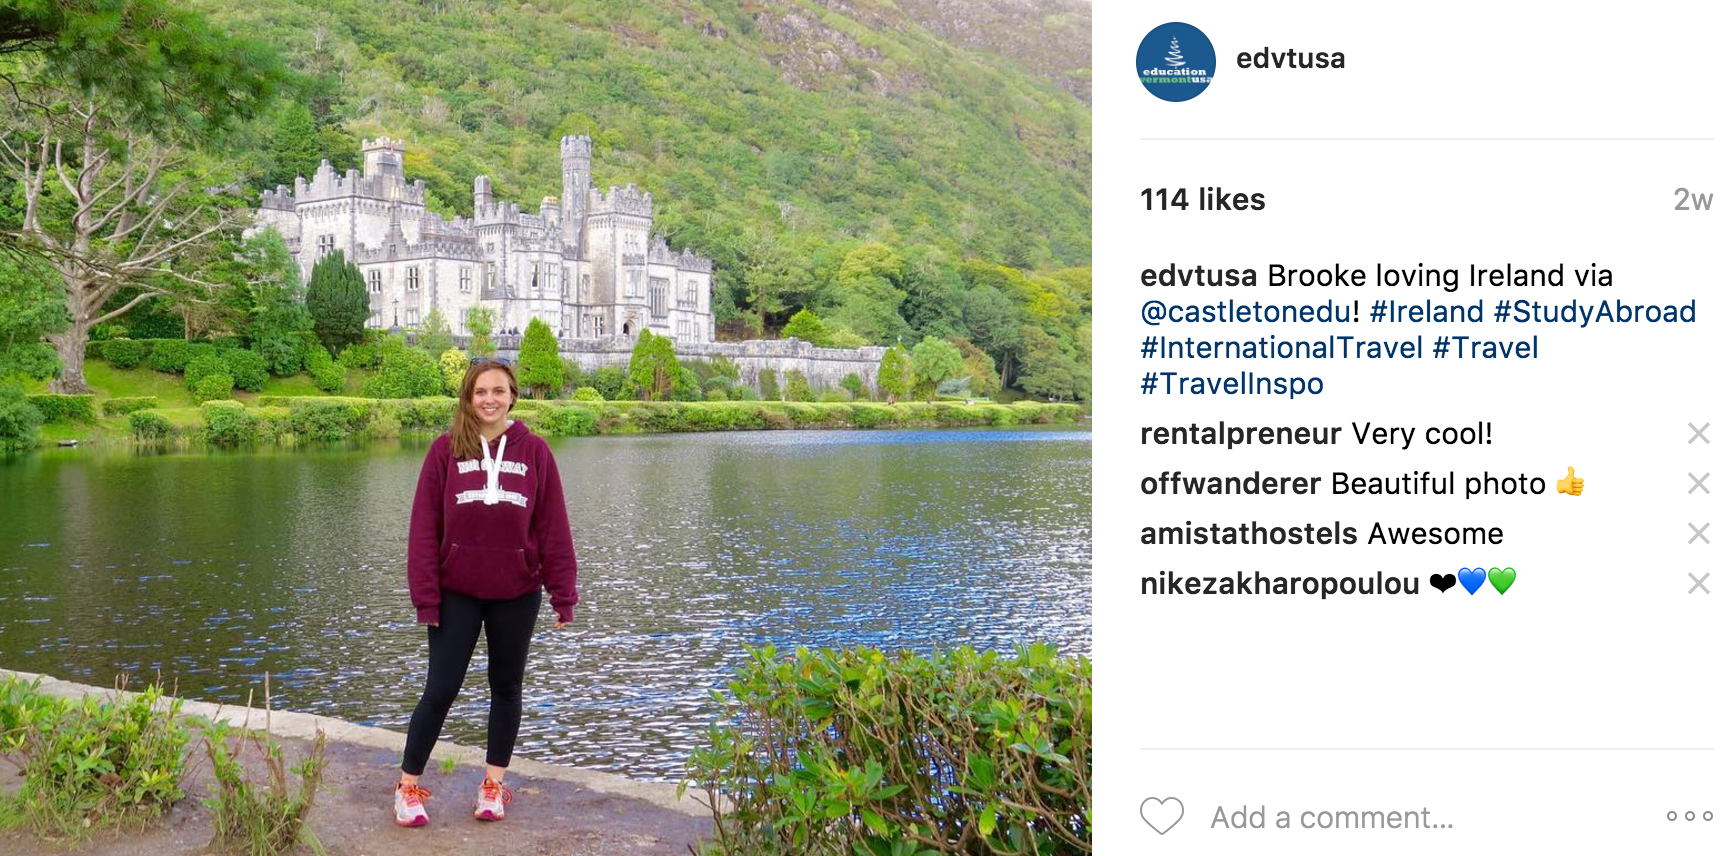Open the rentalpreneur commenter profile
The image size is (1736, 856).
1240,434
